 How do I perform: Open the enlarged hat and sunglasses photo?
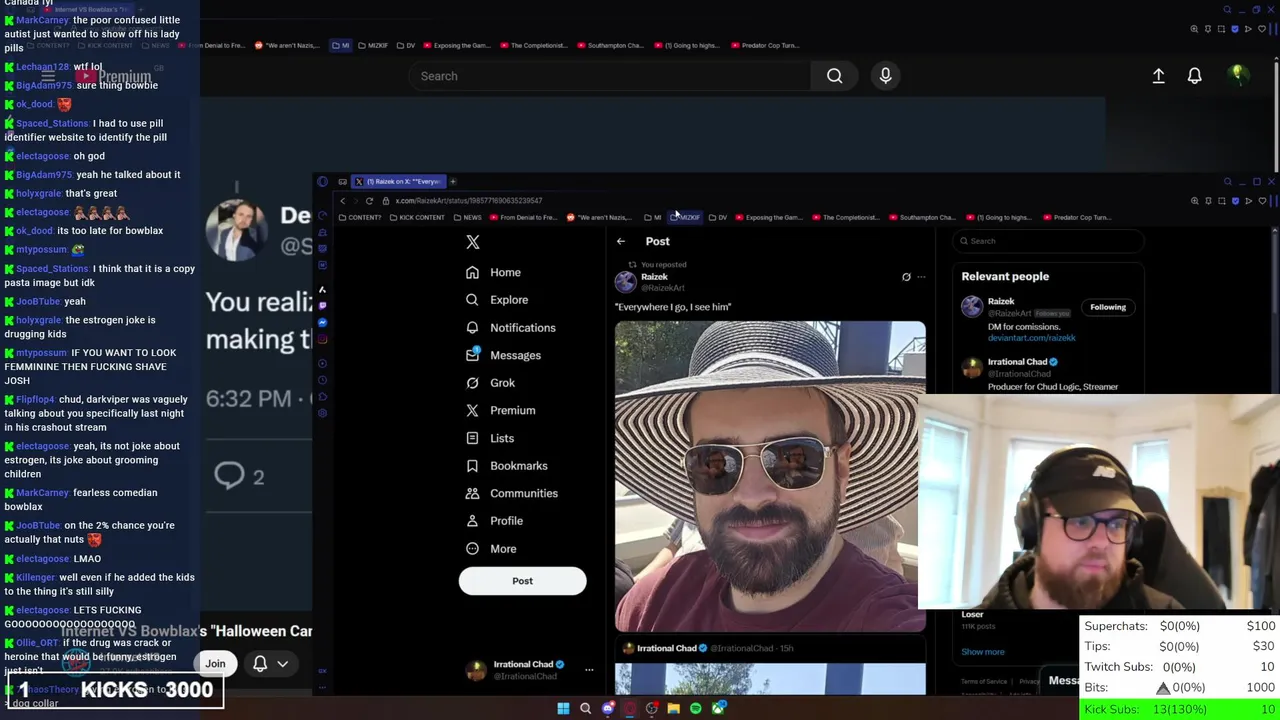770,476
